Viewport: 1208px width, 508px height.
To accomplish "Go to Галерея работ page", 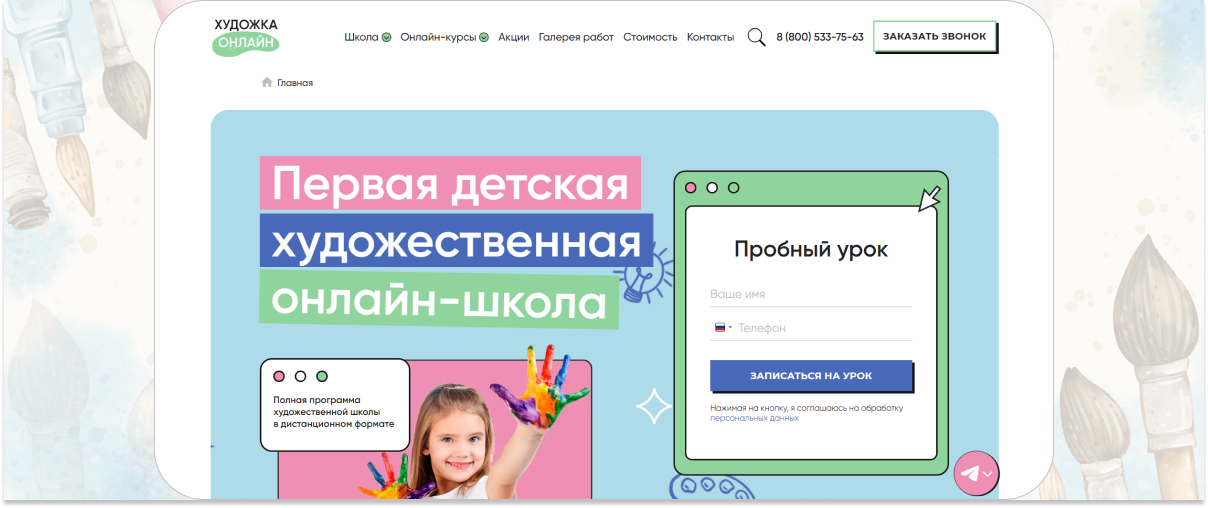I will (x=576, y=37).
